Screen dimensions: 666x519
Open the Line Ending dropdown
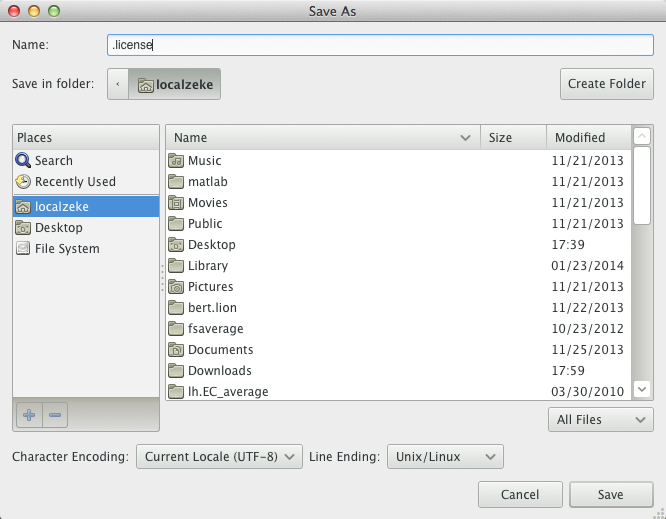coord(445,457)
